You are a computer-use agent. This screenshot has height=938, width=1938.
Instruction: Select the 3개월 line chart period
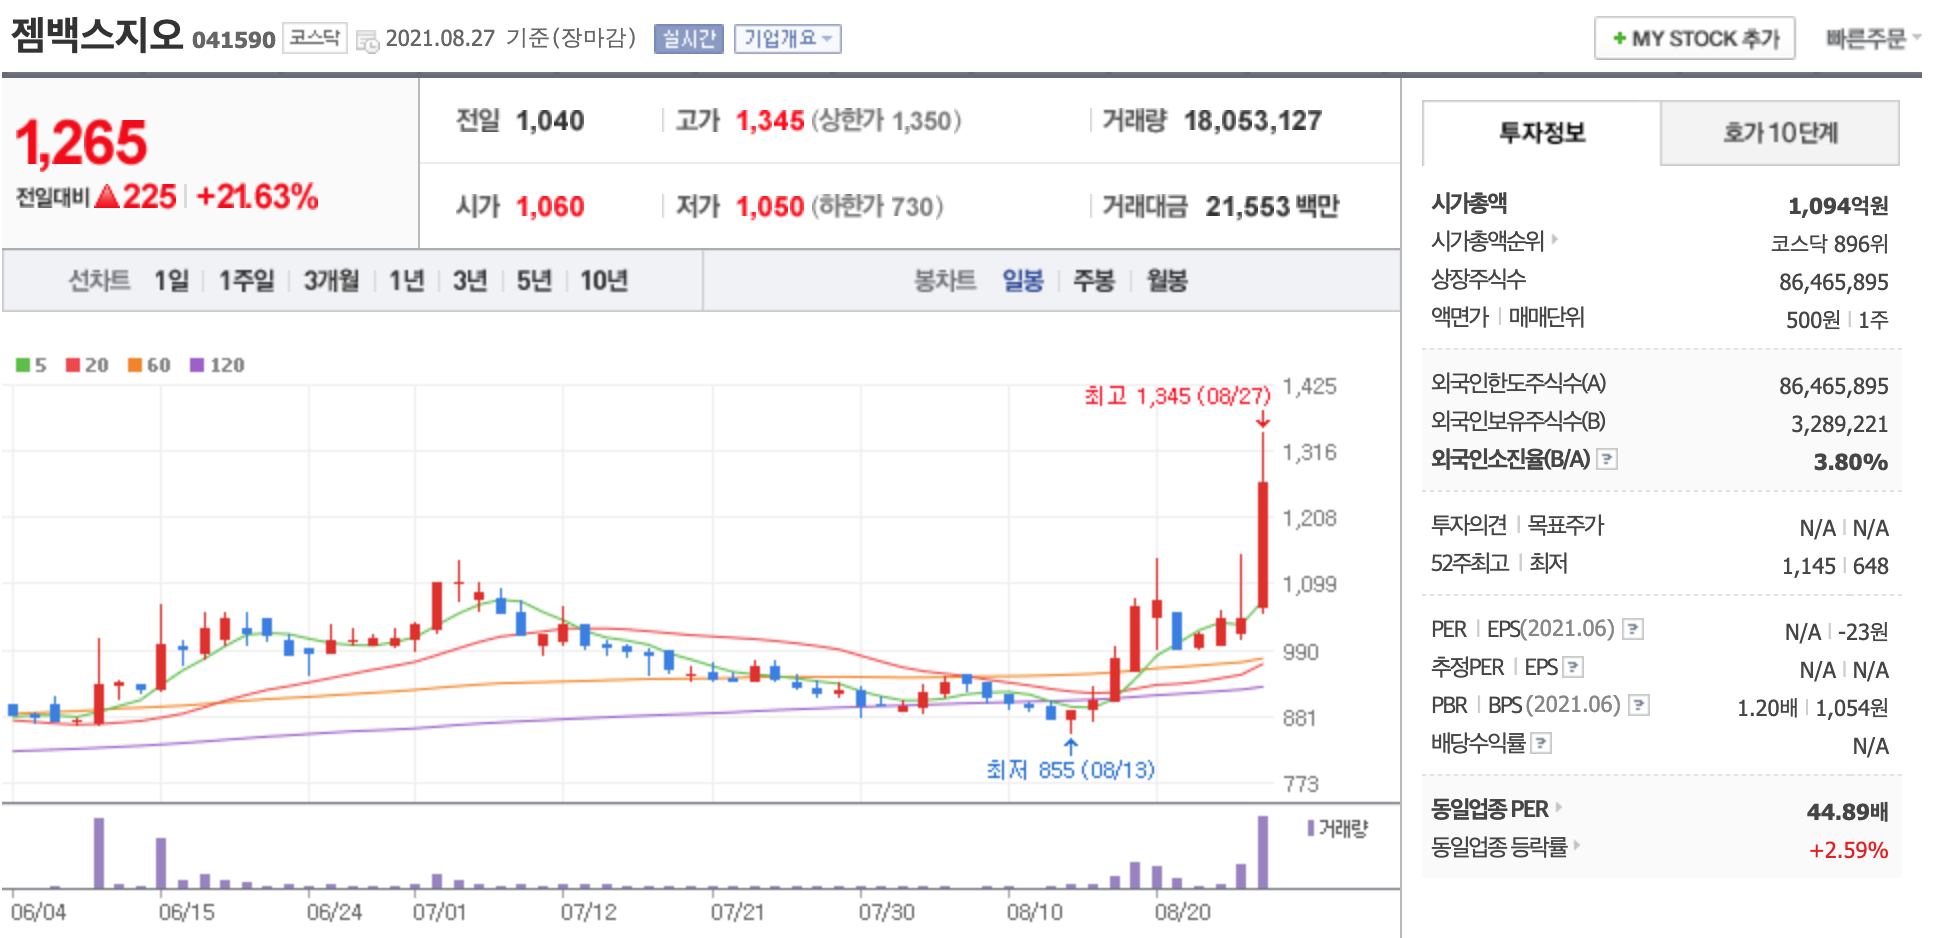pos(331,281)
